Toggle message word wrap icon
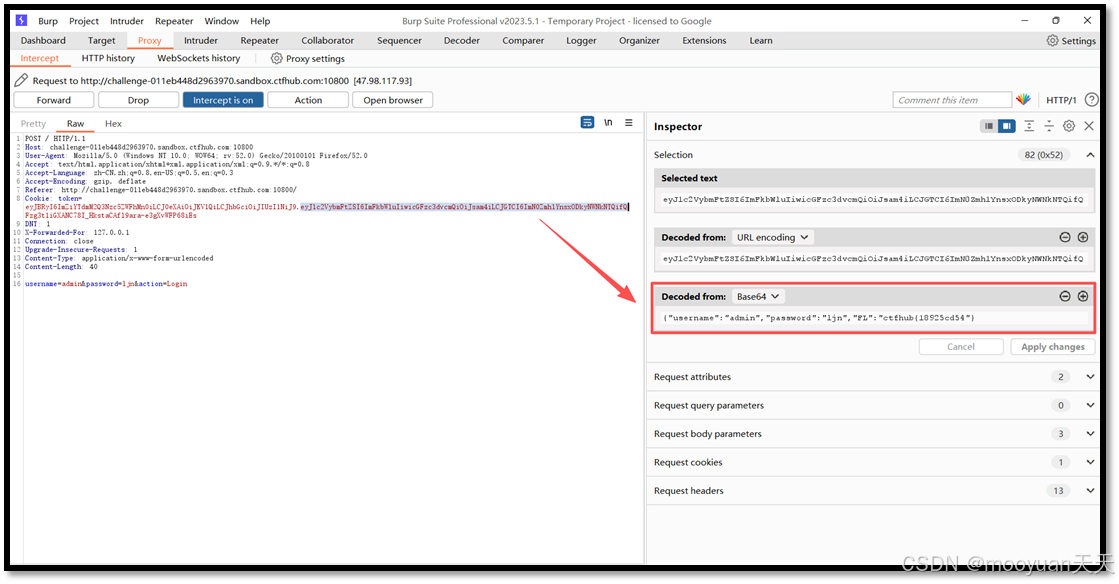The image size is (1119, 584). (x=587, y=123)
